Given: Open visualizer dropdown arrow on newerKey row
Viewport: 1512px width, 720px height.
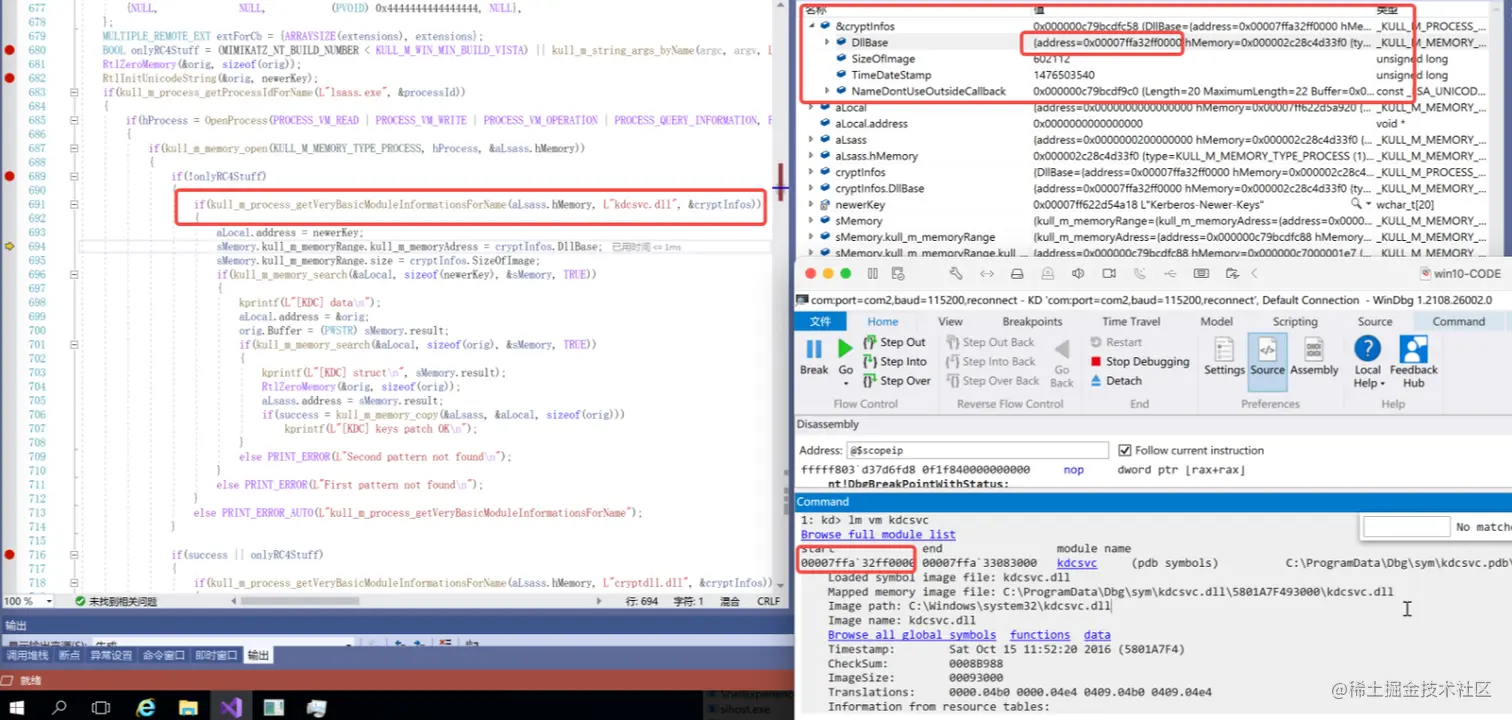Looking at the screenshot, I should click(1367, 204).
